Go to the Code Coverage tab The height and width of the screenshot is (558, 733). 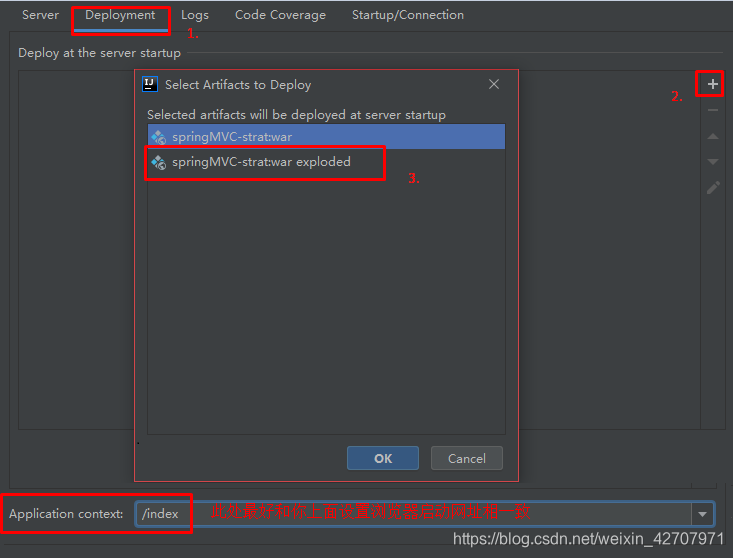click(x=280, y=15)
